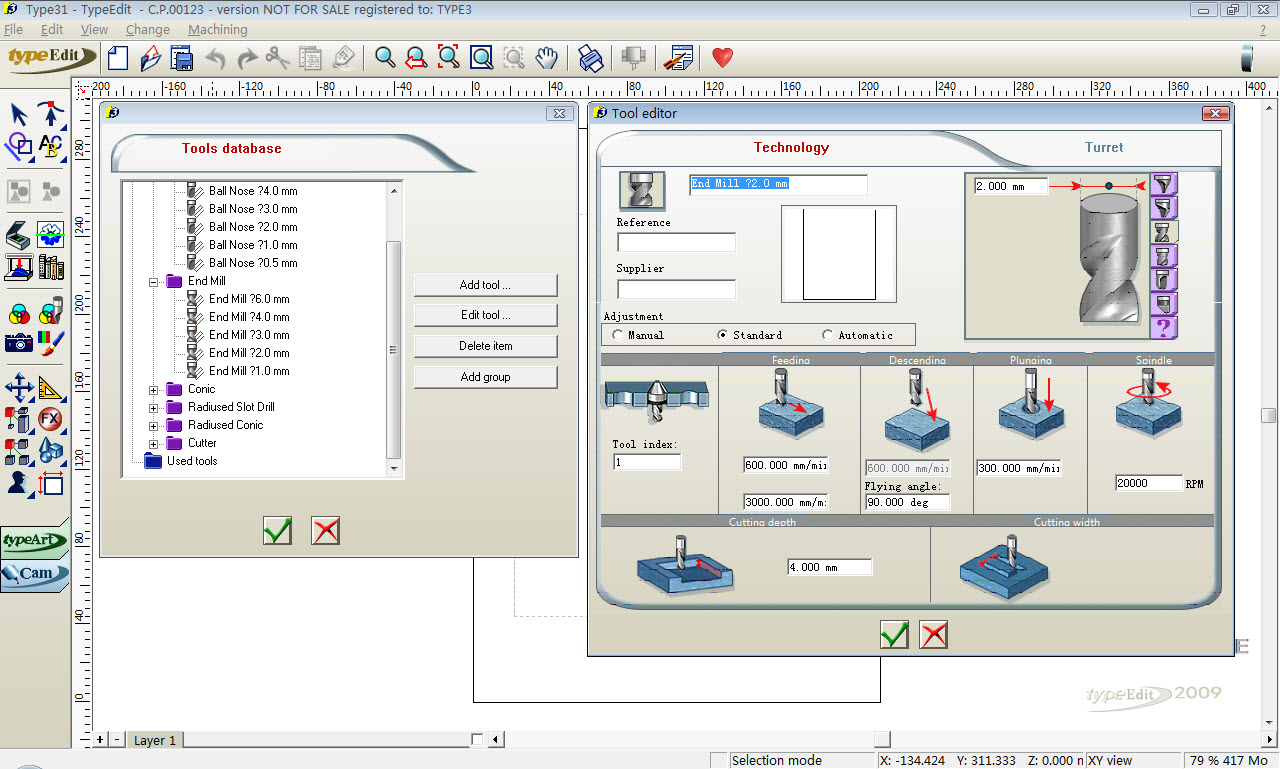Switch to the Turret tab

click(x=1104, y=147)
